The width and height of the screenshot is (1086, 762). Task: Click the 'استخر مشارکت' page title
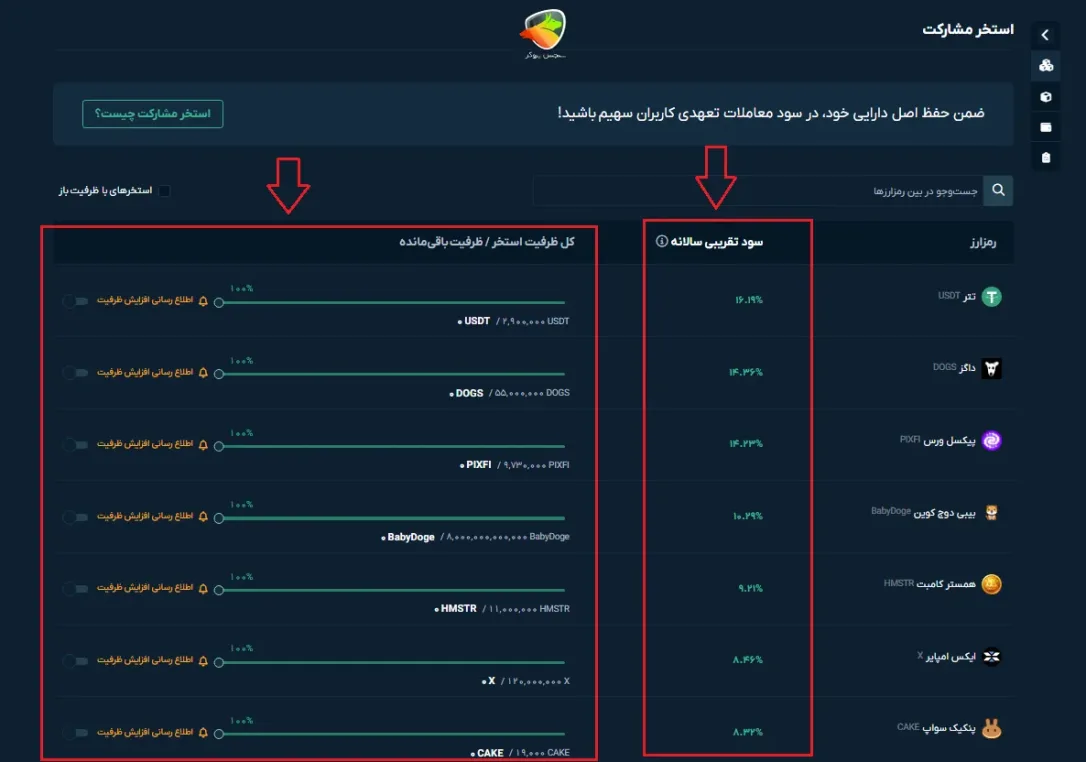tap(968, 29)
